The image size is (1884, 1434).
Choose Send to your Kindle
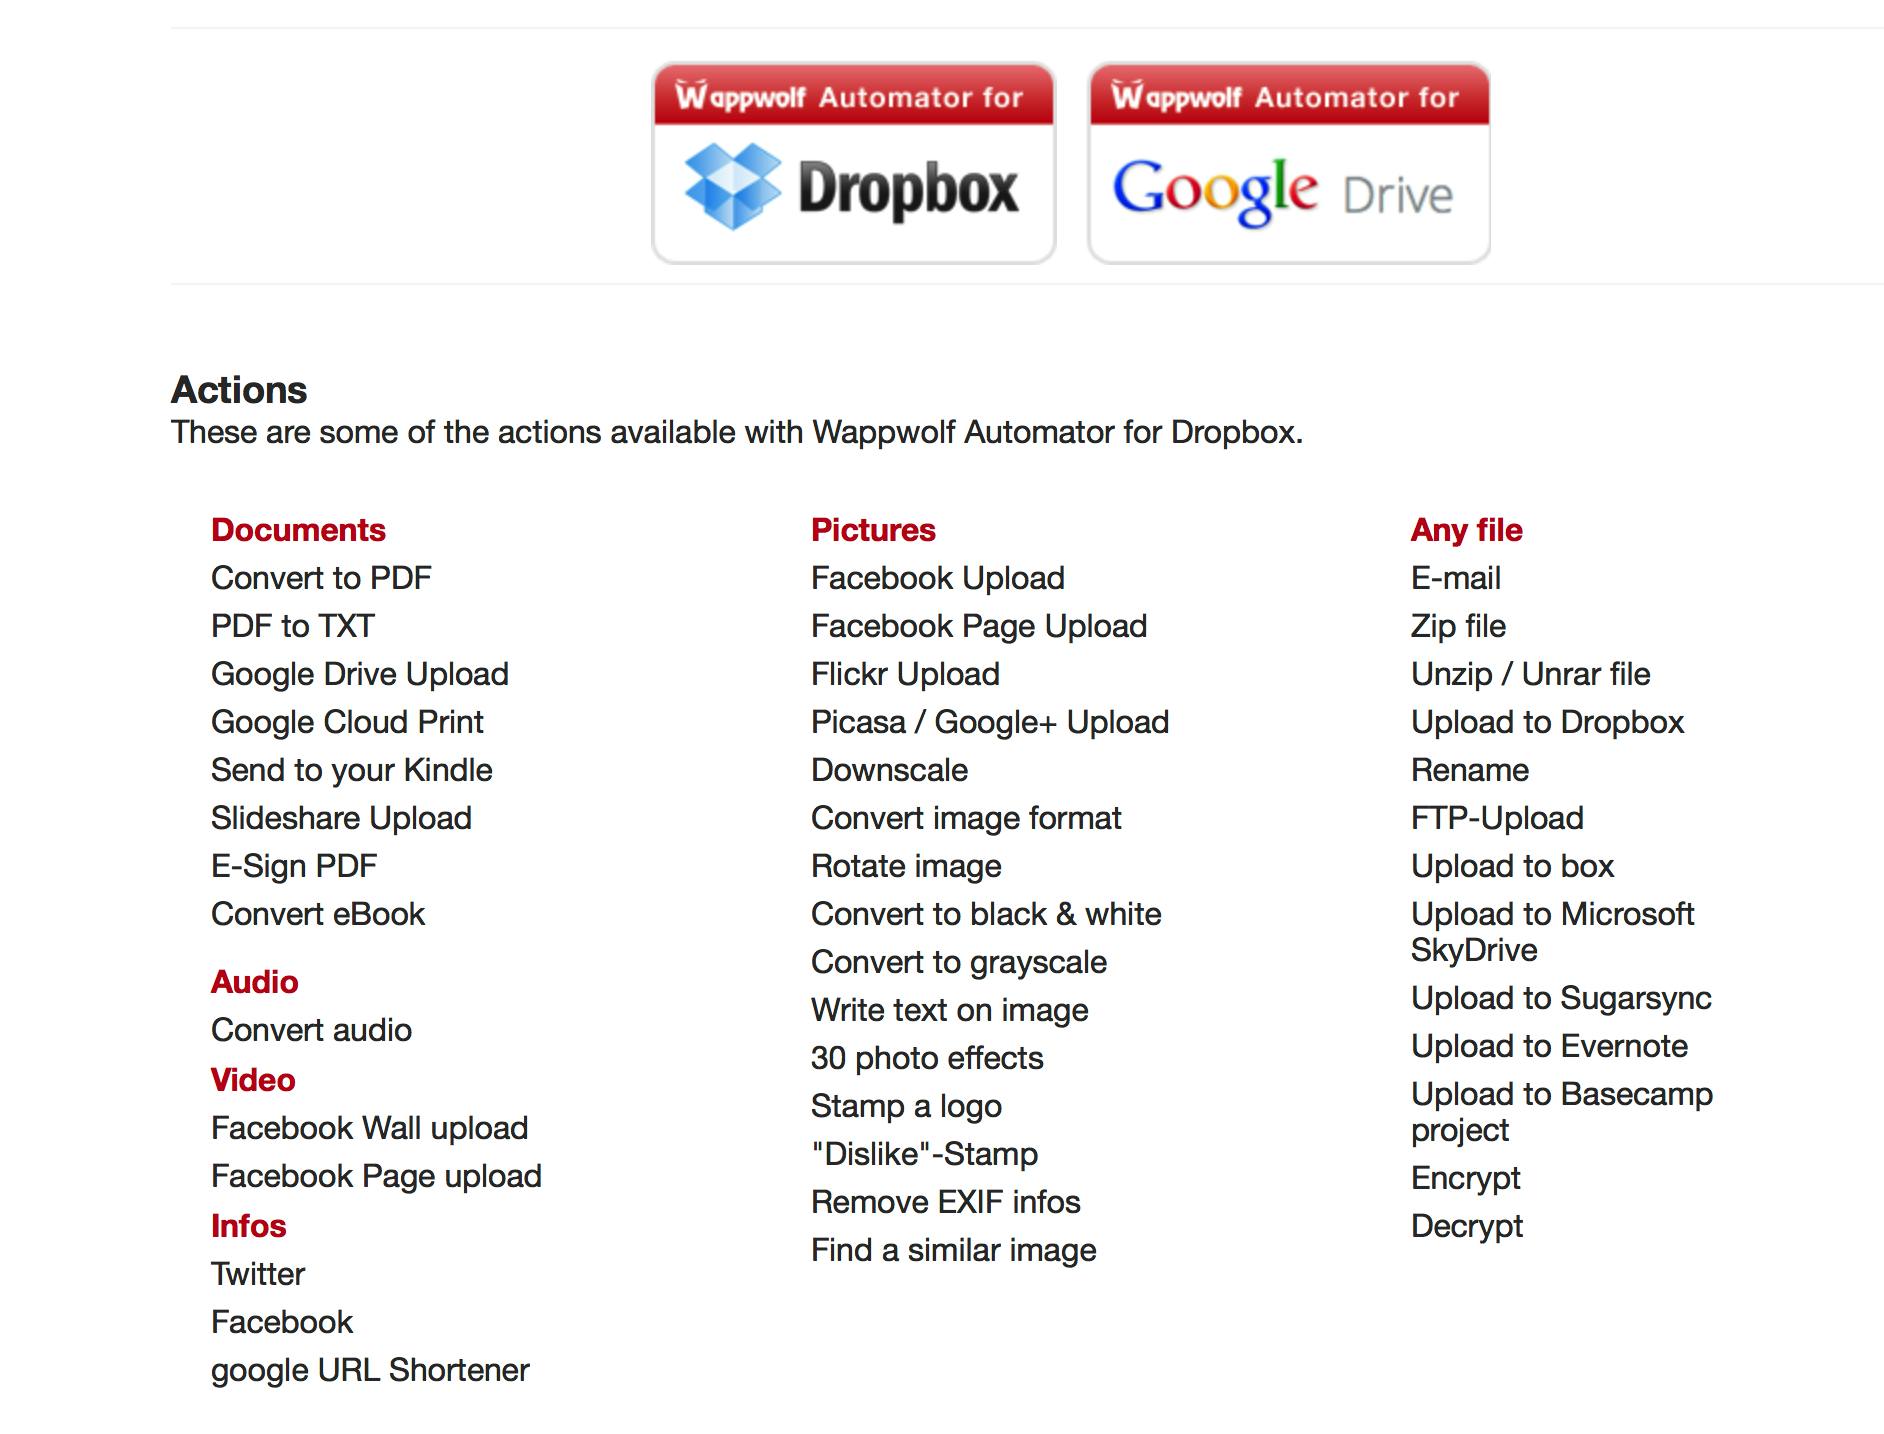pos(351,770)
